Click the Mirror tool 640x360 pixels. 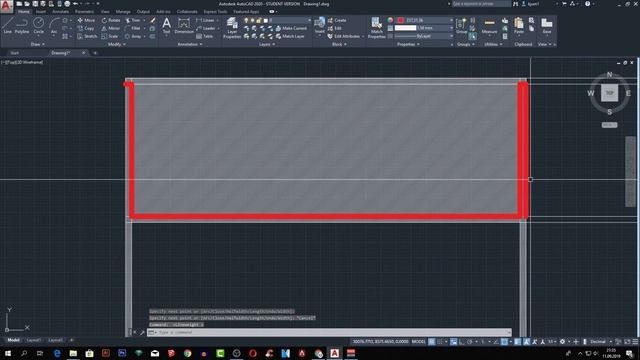pos(111,28)
